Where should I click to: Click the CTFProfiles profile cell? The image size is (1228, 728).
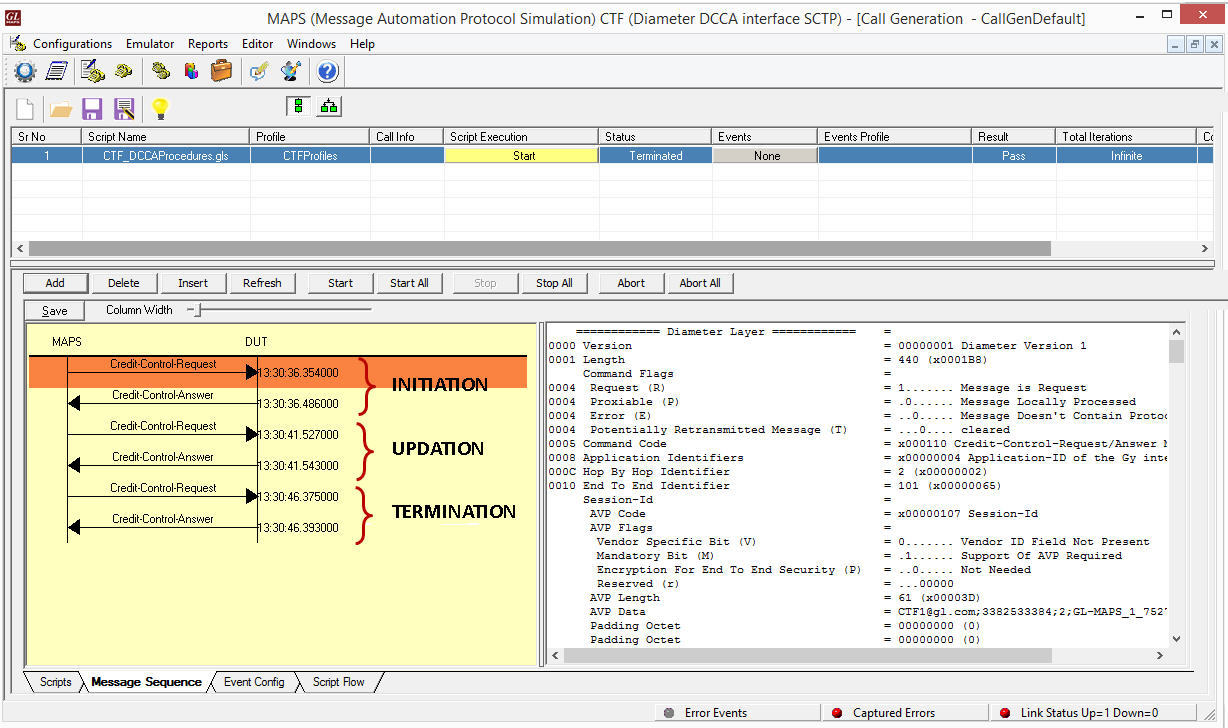(x=310, y=156)
